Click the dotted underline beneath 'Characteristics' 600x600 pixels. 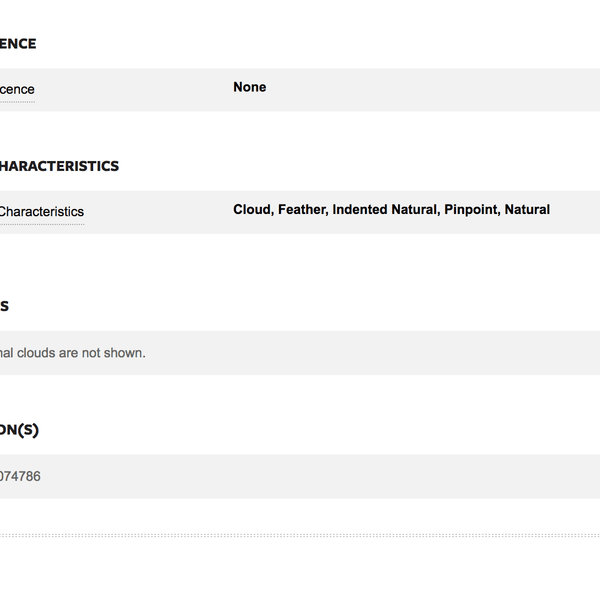42,224
